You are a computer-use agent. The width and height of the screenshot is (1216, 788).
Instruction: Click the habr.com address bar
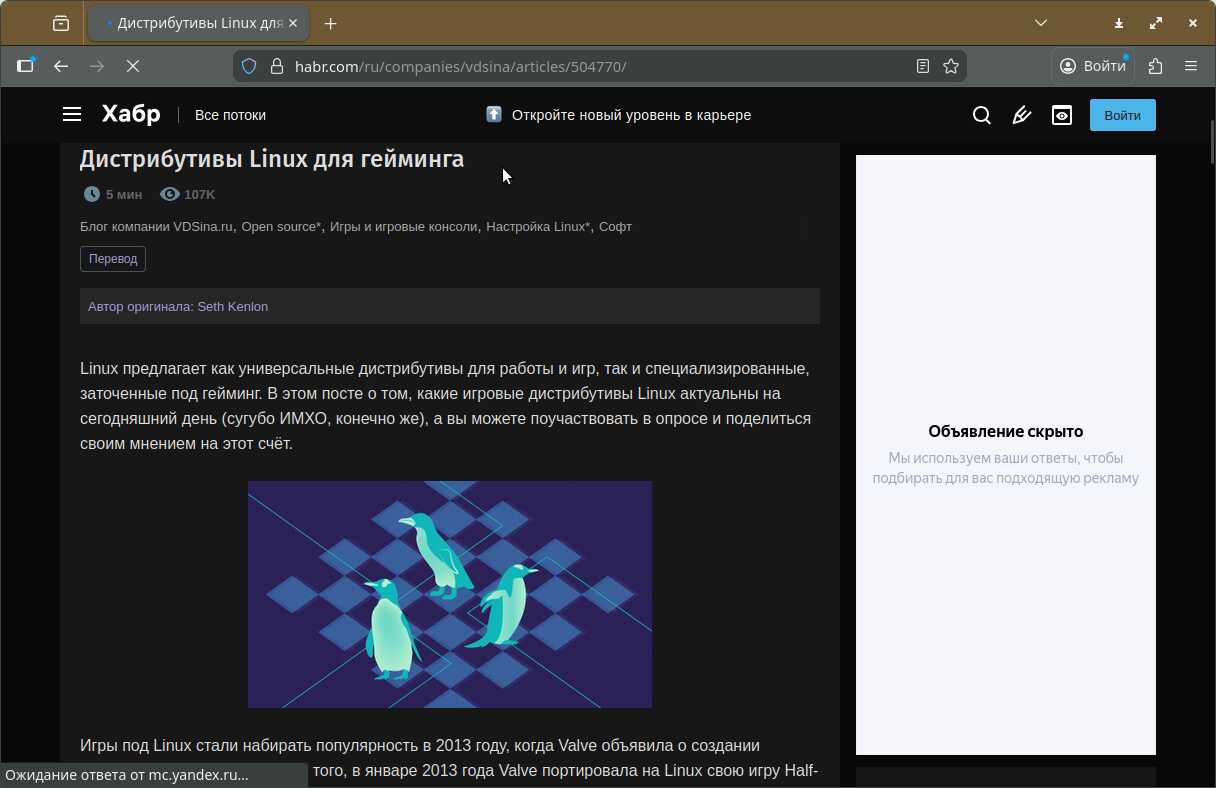(600, 66)
